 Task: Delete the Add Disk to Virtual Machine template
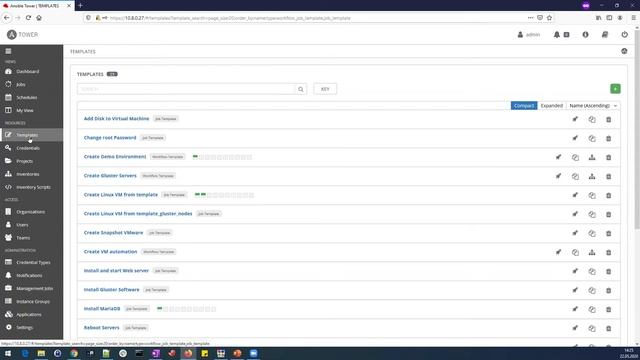pos(609,119)
